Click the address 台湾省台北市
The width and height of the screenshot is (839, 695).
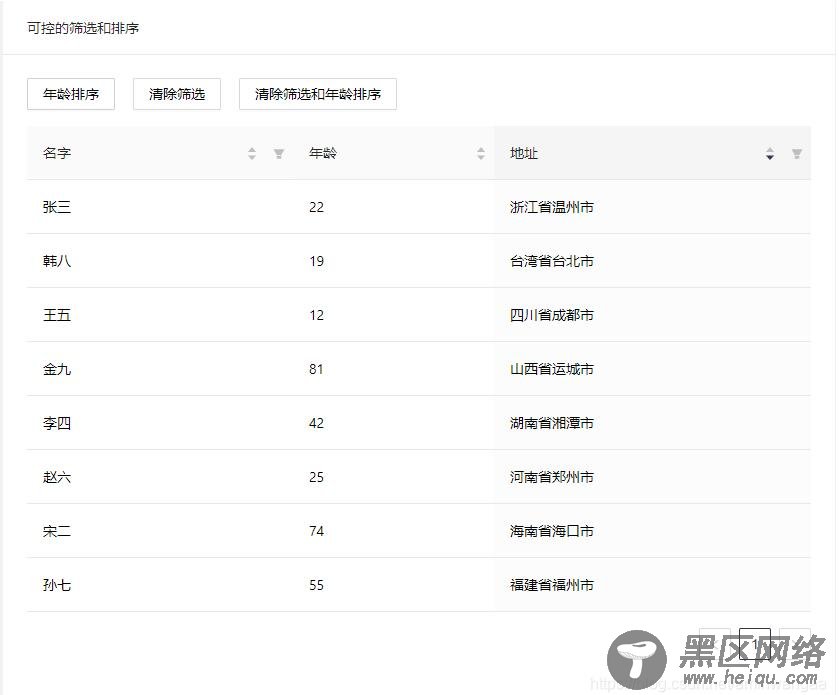click(x=552, y=261)
